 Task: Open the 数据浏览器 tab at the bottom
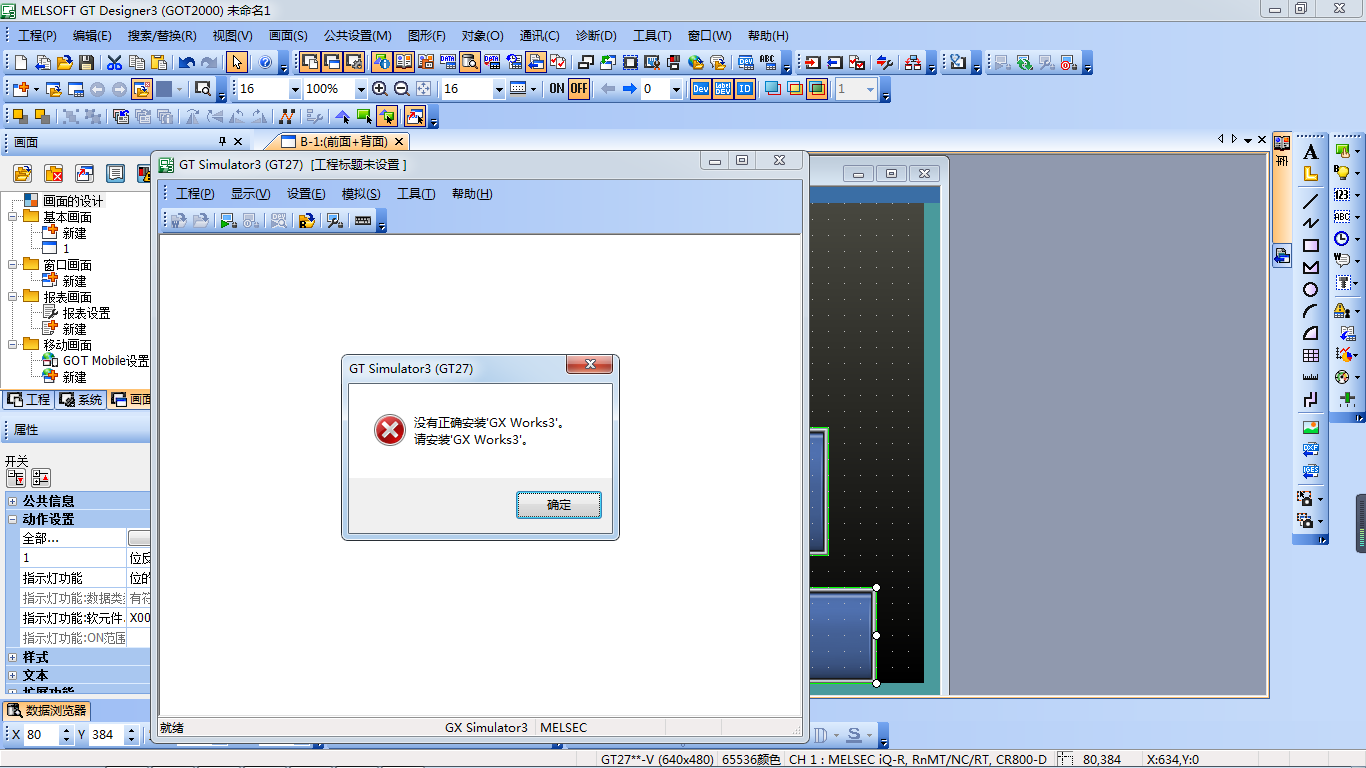(x=48, y=711)
